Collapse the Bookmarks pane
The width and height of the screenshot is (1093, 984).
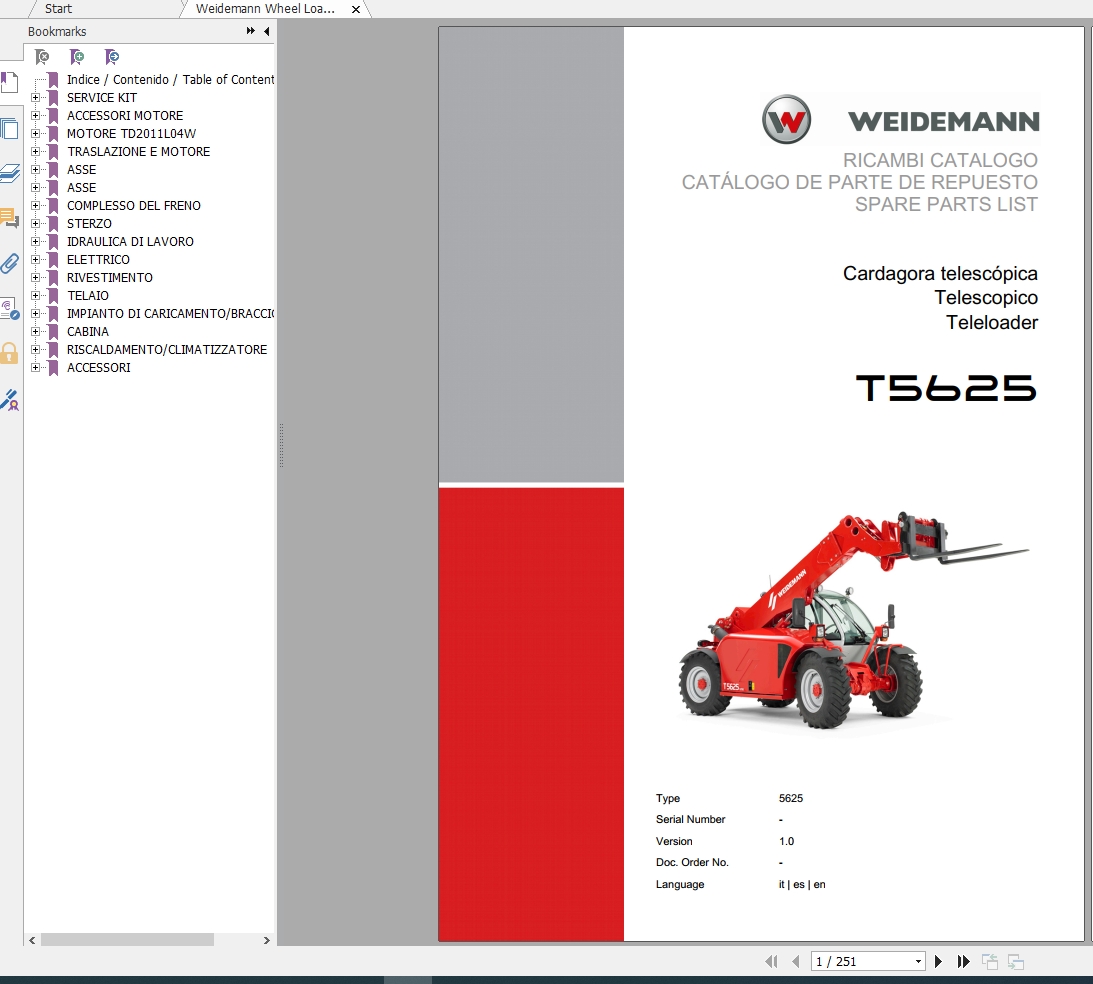(265, 31)
